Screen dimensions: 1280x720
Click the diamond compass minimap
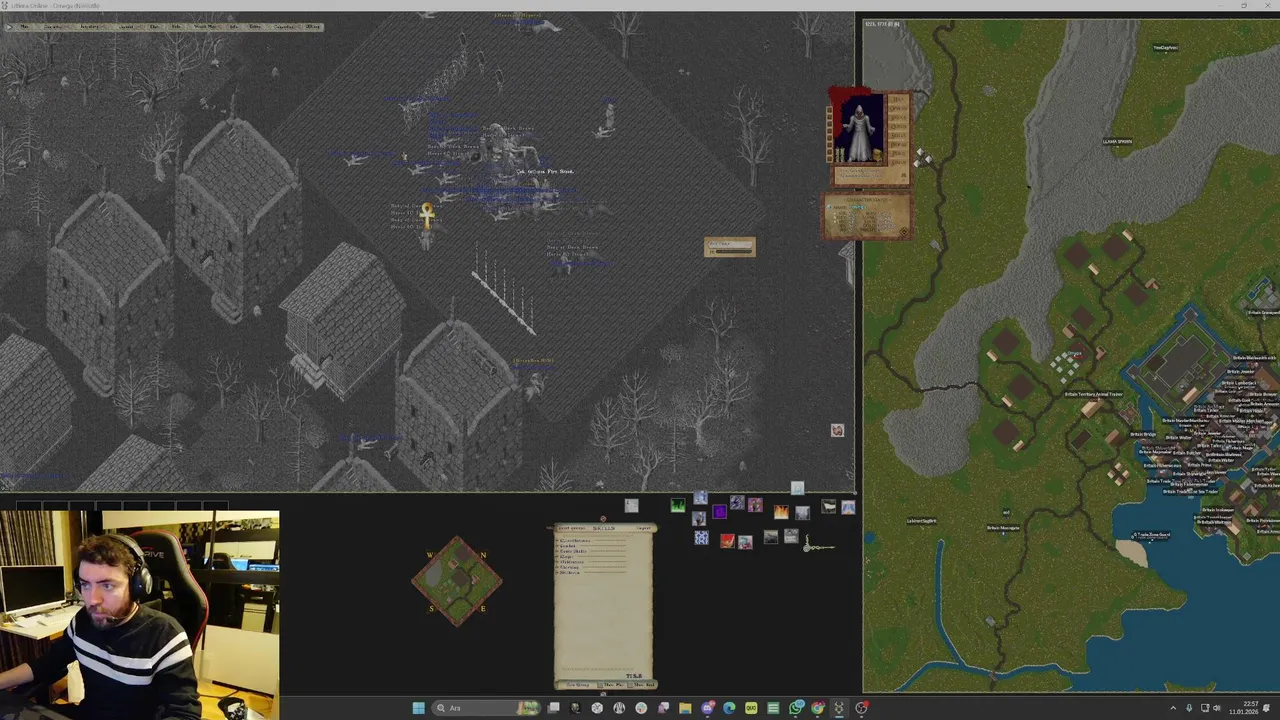point(457,581)
